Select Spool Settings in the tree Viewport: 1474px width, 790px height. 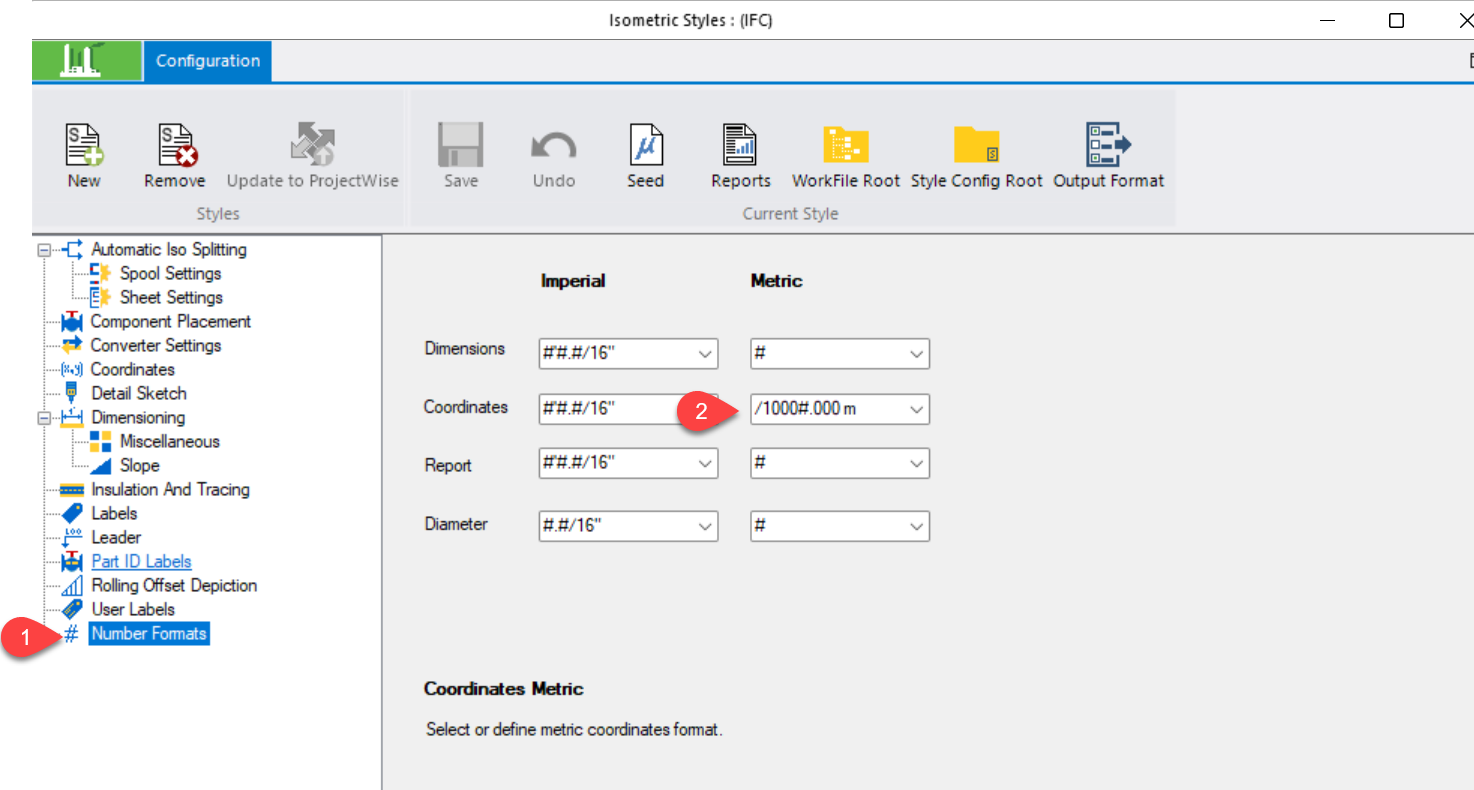click(x=170, y=274)
